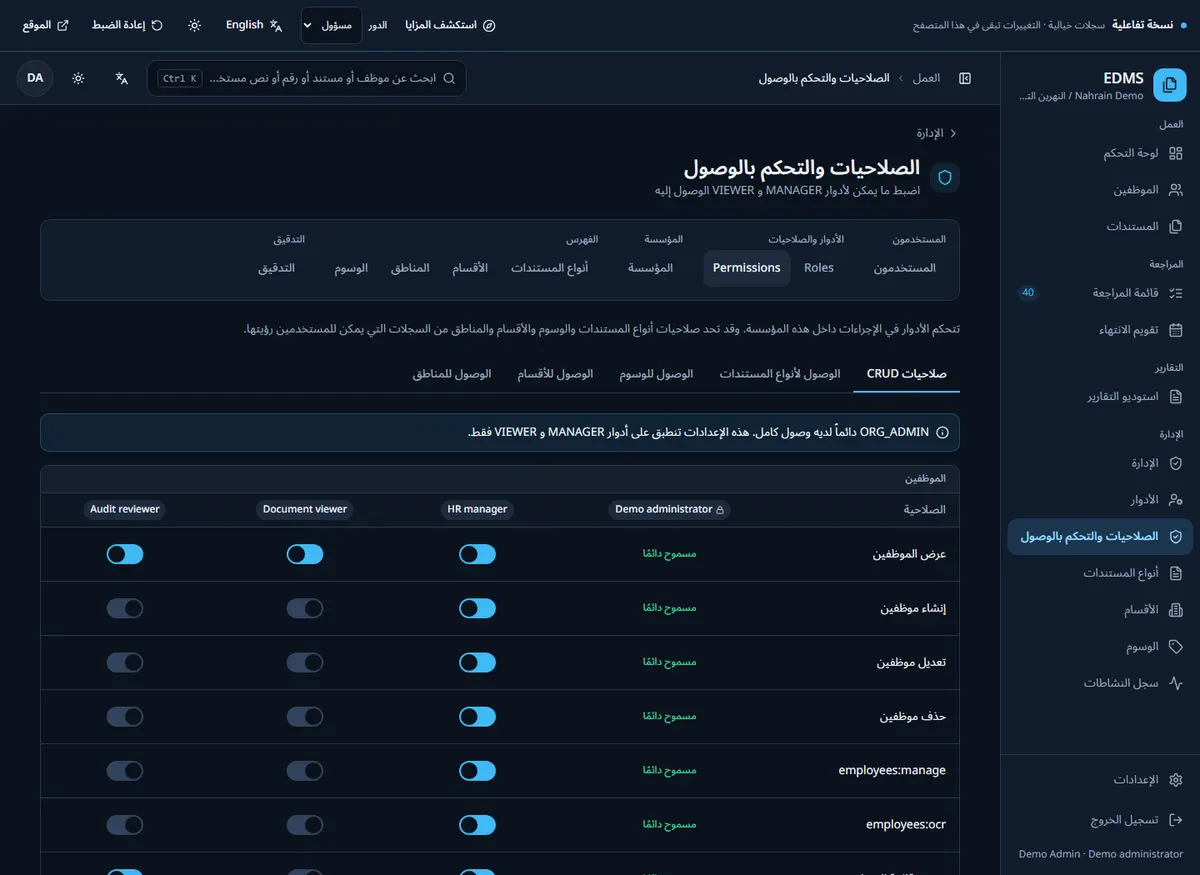Viewport: 1200px width, 875px height.
Task: Click the settings gear icon beside الإعدادات
Action: point(1176,780)
